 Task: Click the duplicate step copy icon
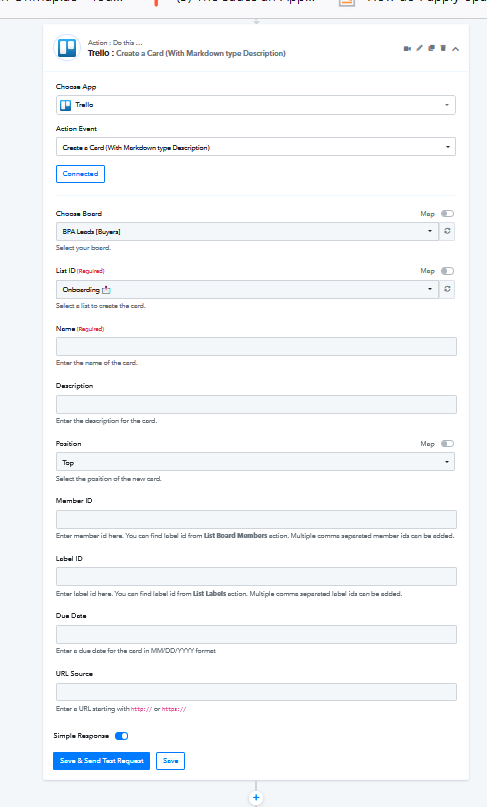(431, 48)
